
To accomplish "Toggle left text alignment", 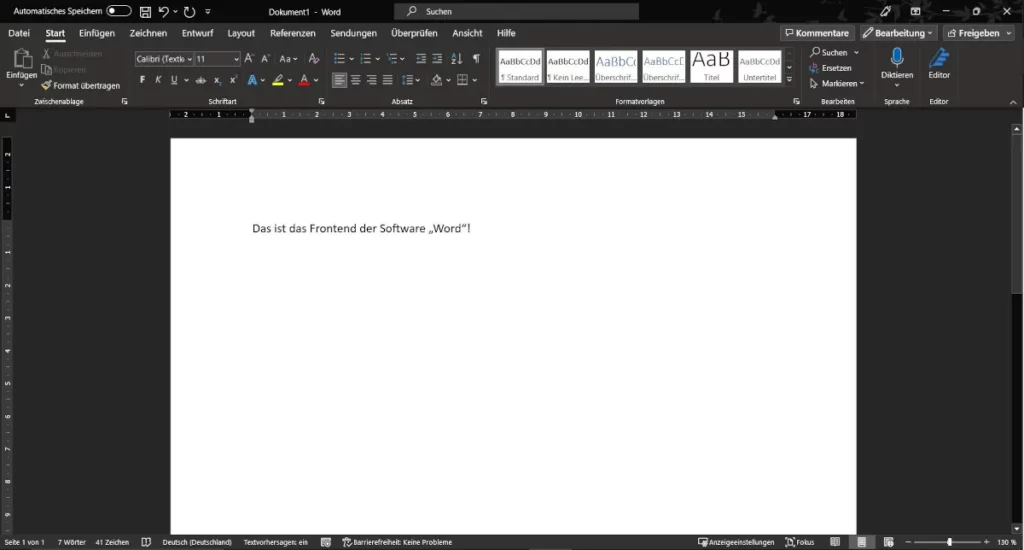I will click(x=339, y=80).
